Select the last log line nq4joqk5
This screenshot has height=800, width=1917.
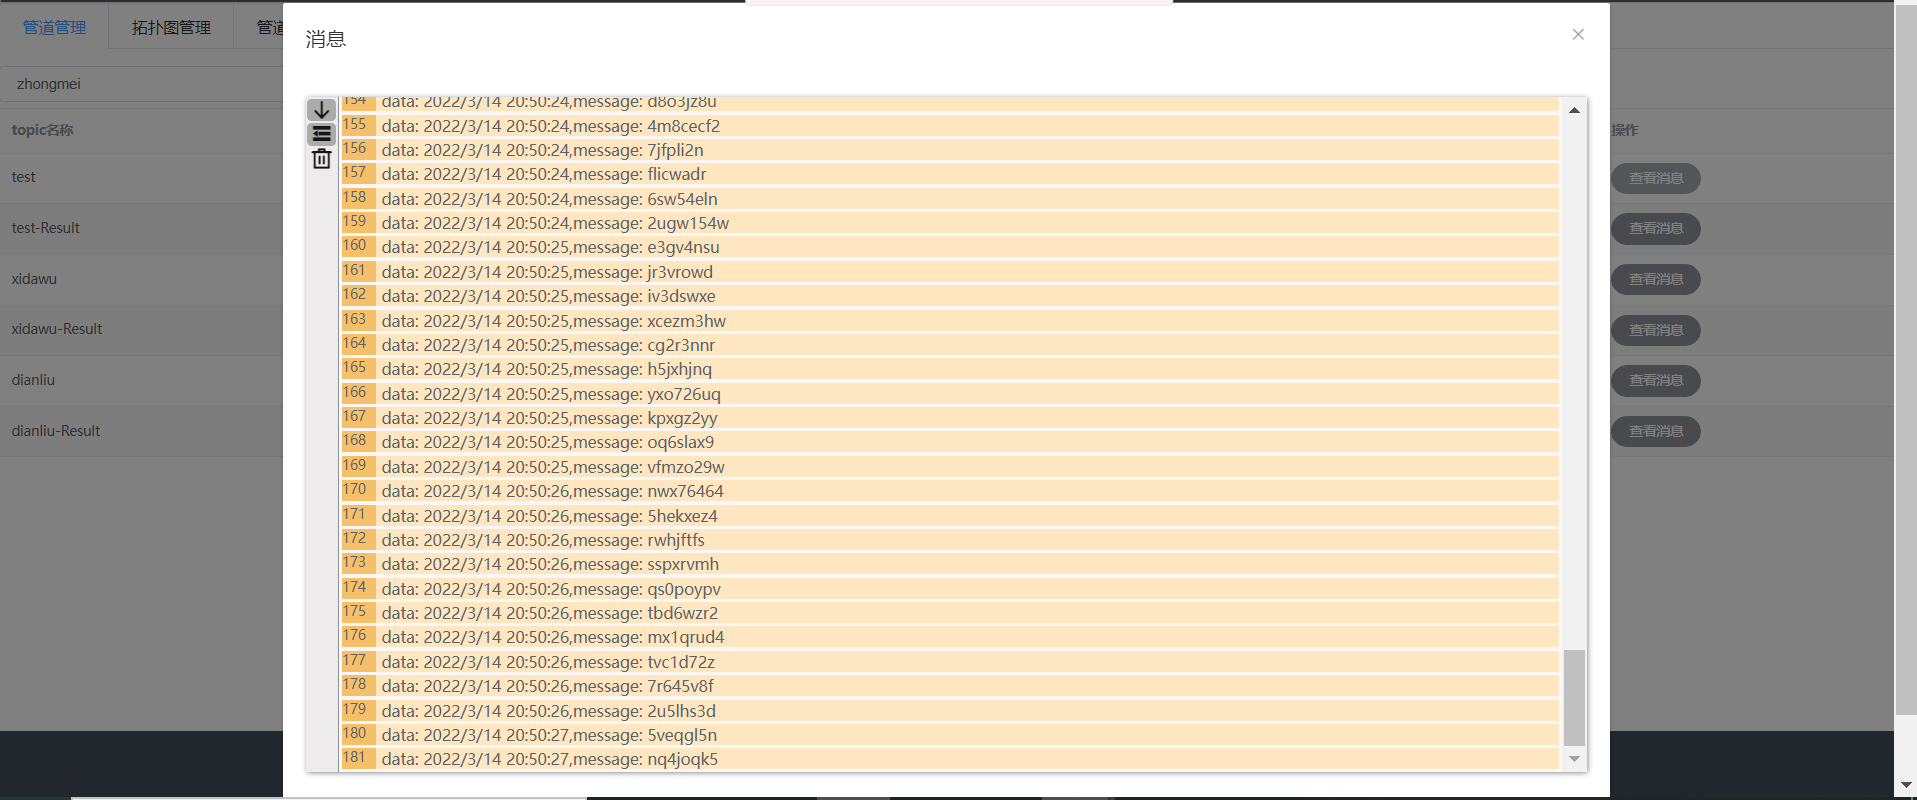(x=549, y=759)
